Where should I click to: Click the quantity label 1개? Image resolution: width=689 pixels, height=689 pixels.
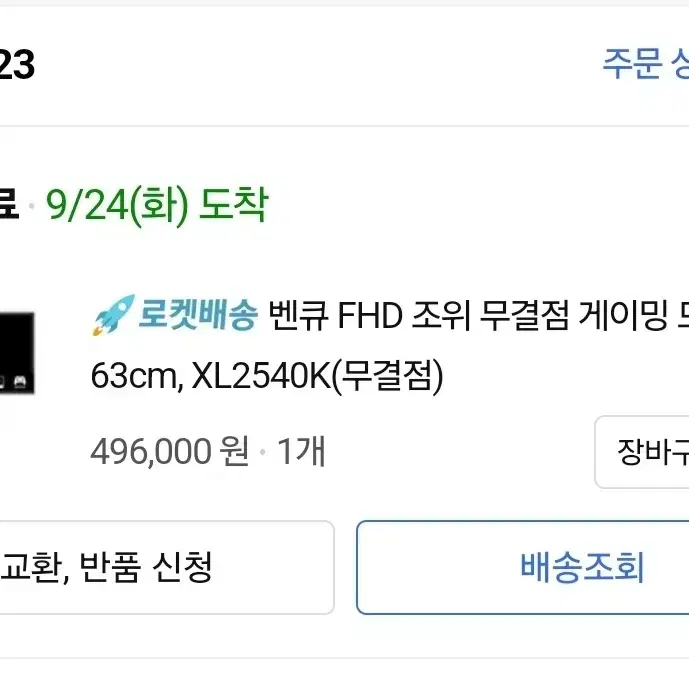[x=301, y=451]
